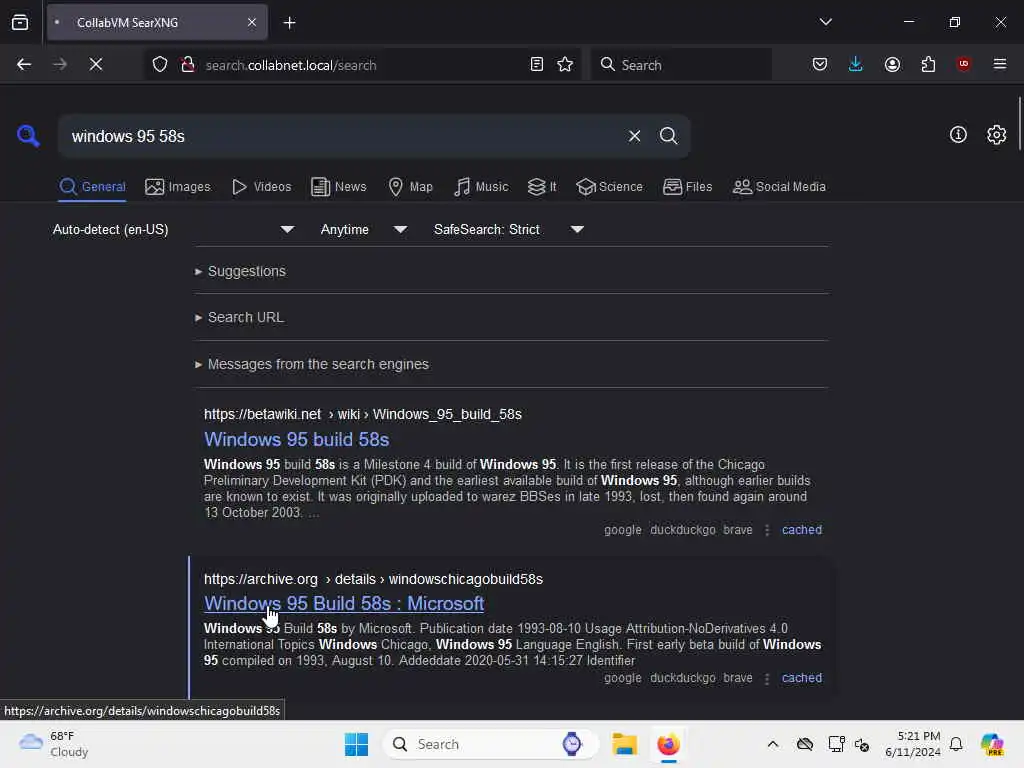Click the Firefox address bar
Image resolution: width=1024 pixels, height=768 pixels.
[362, 65]
